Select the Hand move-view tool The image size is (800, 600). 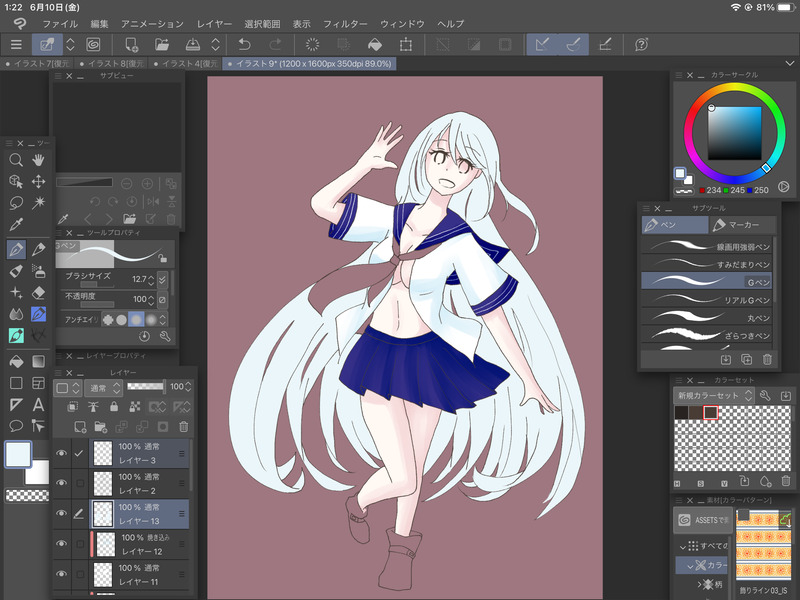(38, 160)
